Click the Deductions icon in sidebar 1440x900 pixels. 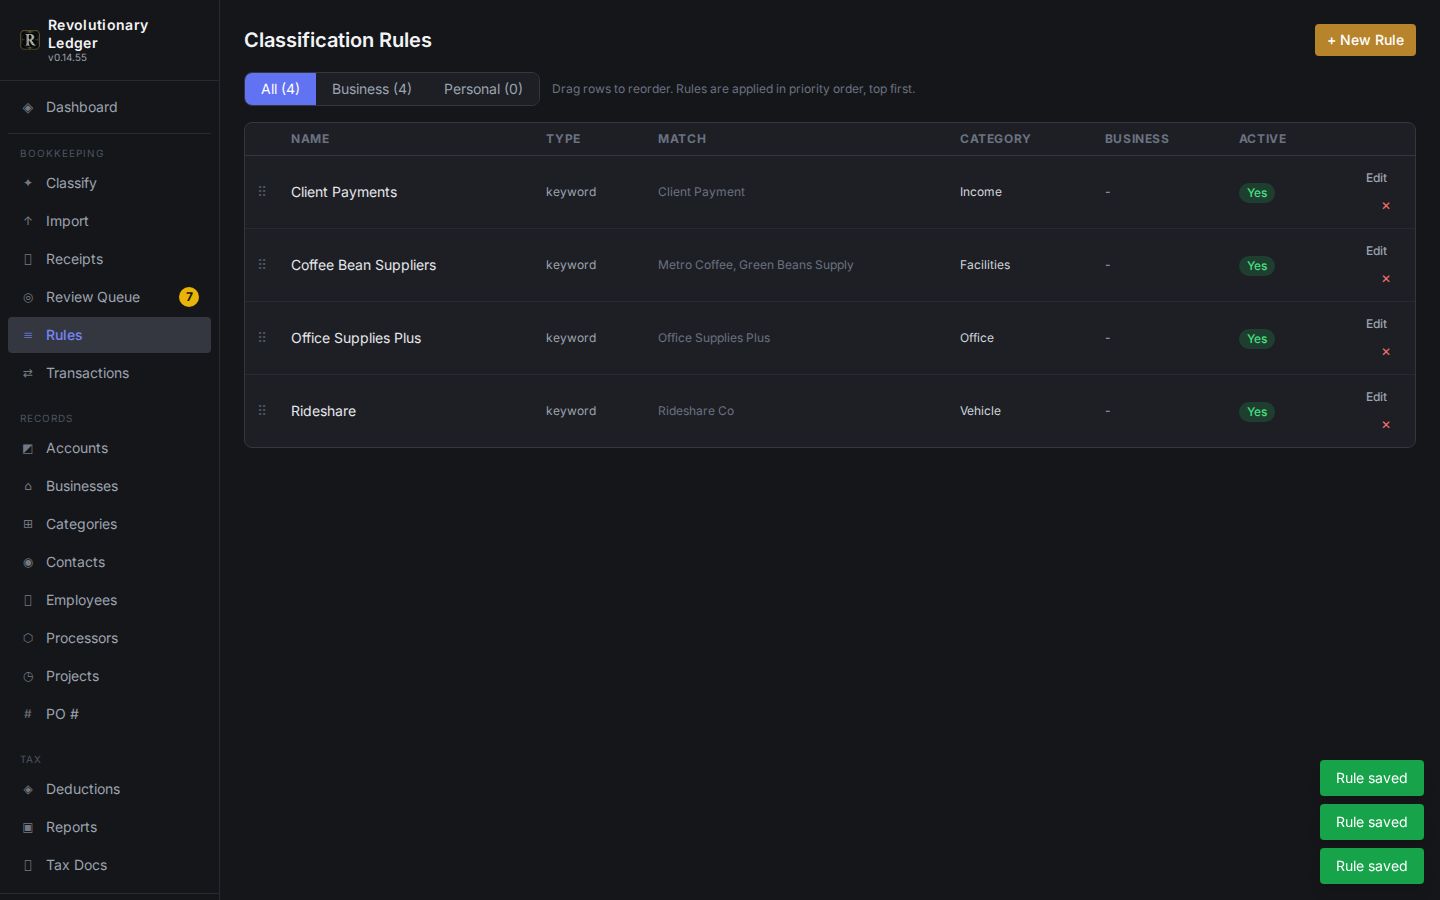pos(28,790)
